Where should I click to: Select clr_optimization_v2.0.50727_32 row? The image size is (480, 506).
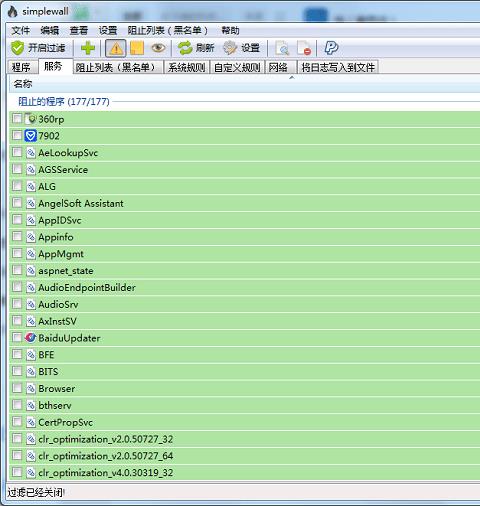pyautogui.click(x=245, y=439)
